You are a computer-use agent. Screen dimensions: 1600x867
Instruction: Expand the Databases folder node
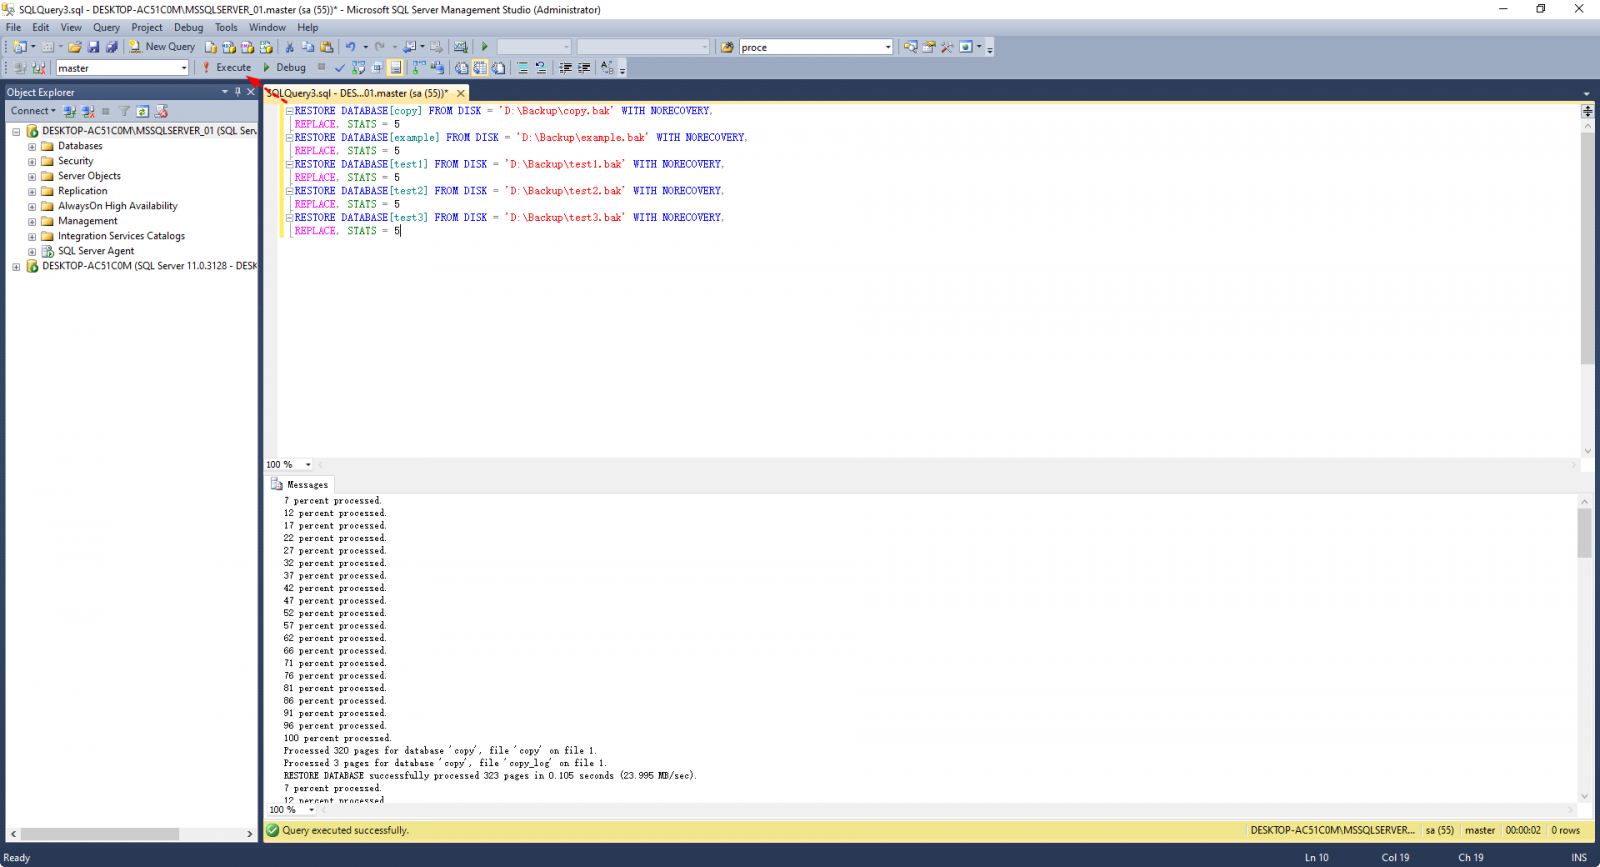(32, 146)
